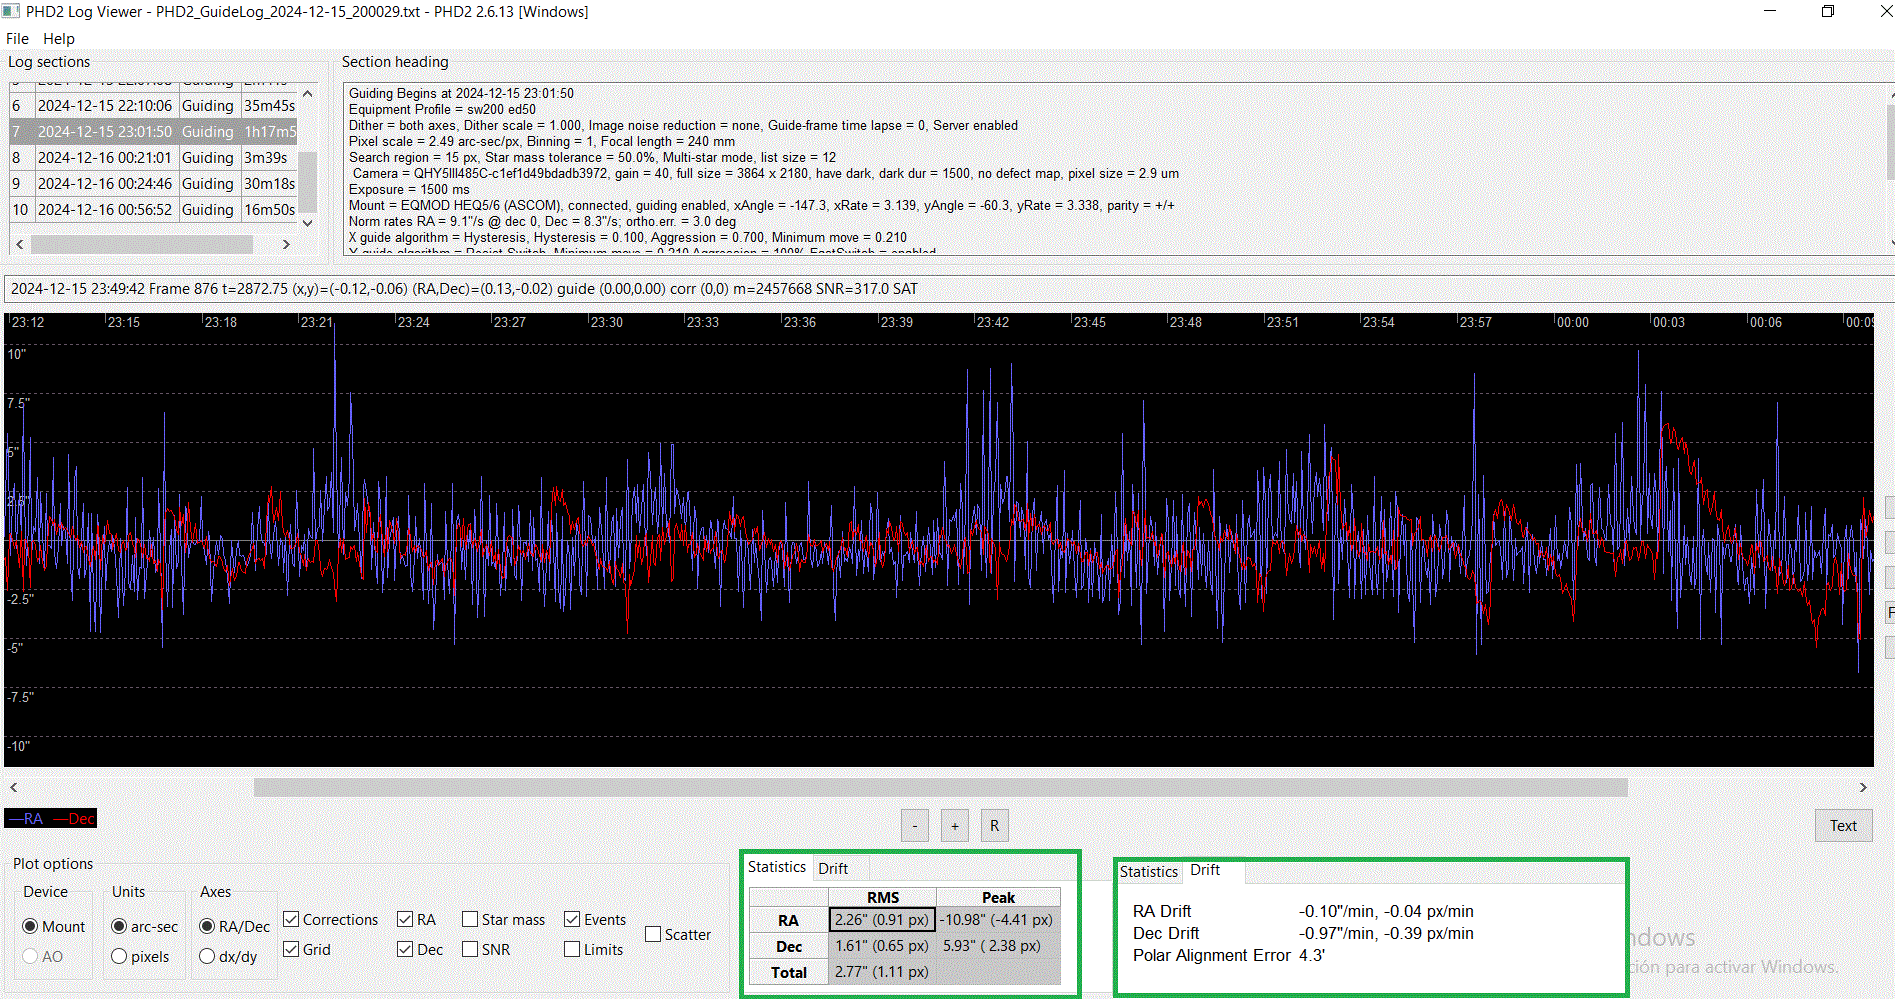Click graph scroll right arrow

1863,788
